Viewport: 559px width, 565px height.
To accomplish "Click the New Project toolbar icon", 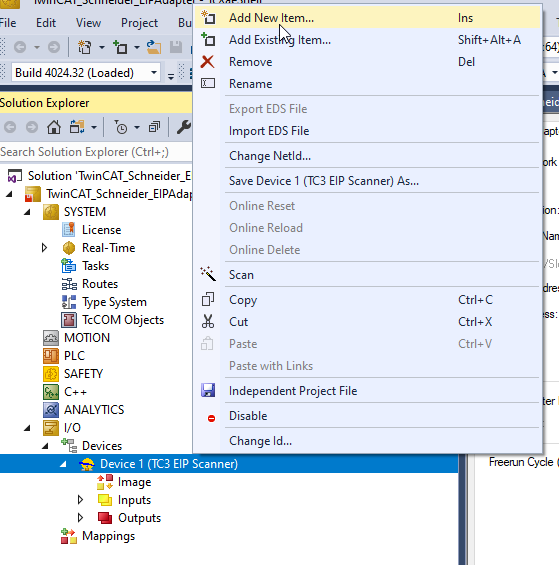I will click(85, 47).
